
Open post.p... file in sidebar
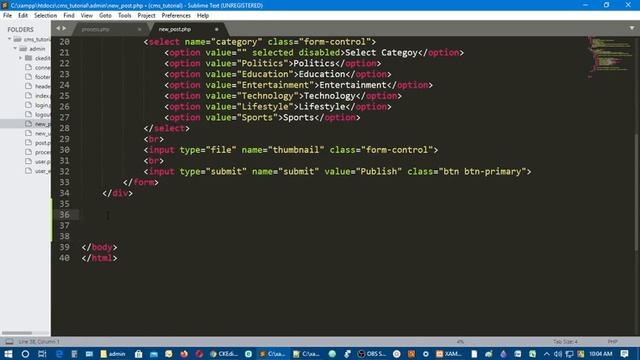tap(42, 142)
